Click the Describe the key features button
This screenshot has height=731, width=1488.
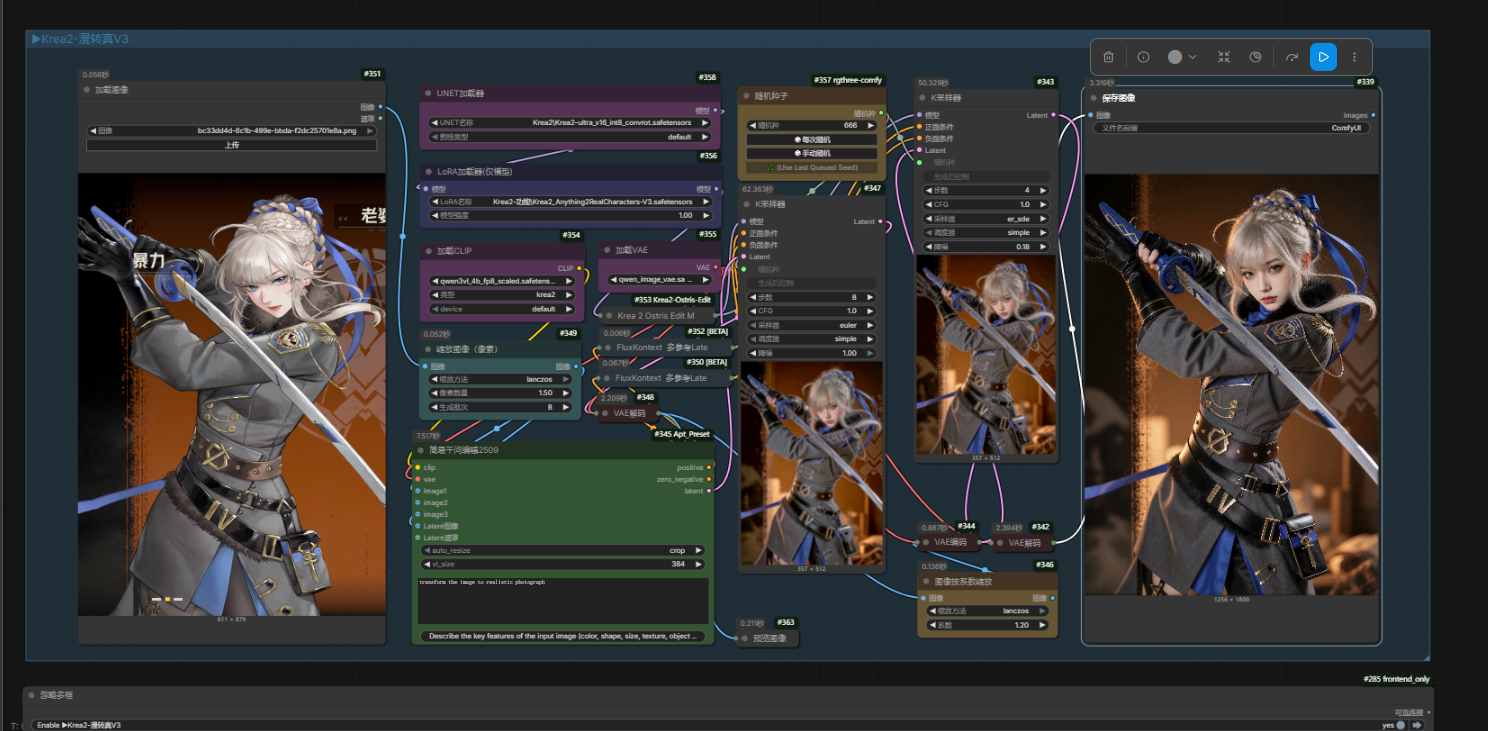point(562,636)
